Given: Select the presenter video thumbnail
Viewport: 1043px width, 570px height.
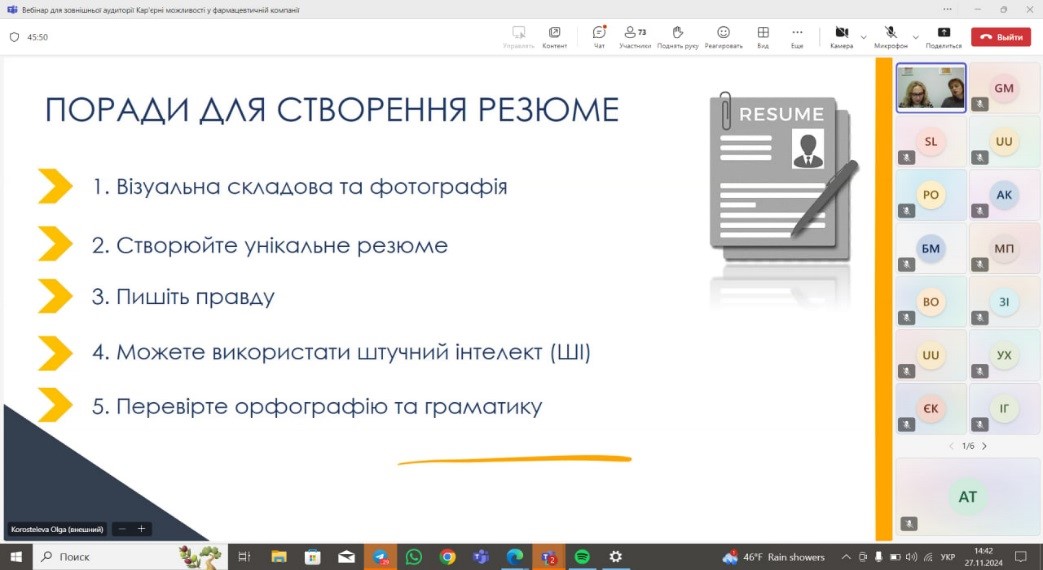Looking at the screenshot, I should click(x=930, y=88).
